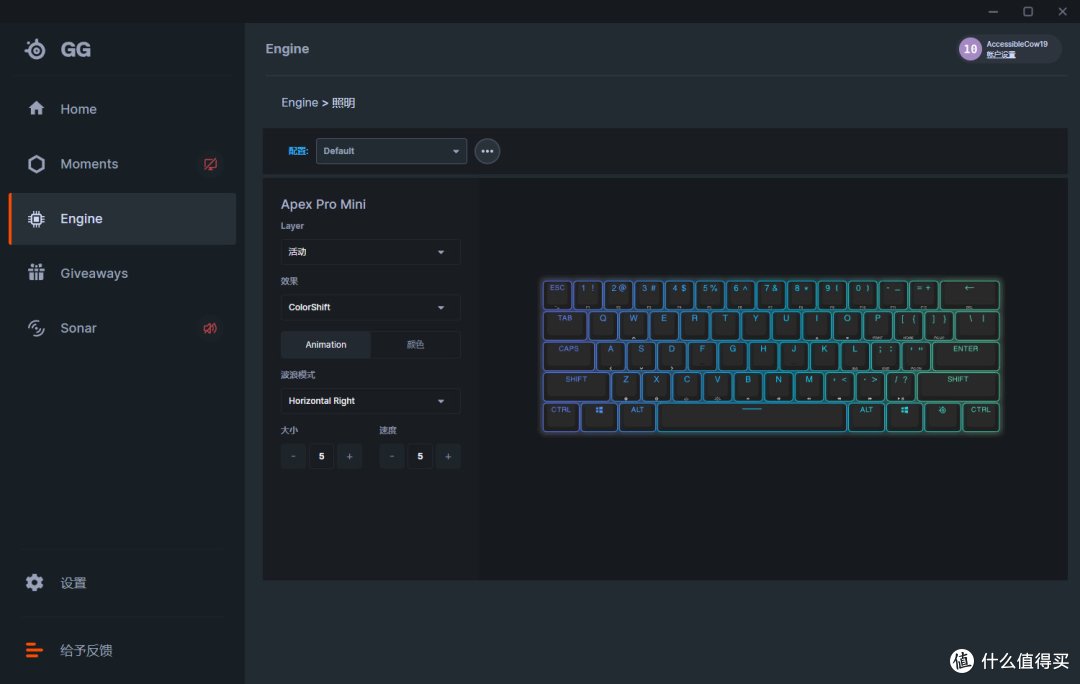1080x684 pixels.
Task: Select the right Windows key
Action: pyautogui.click(x=904, y=417)
